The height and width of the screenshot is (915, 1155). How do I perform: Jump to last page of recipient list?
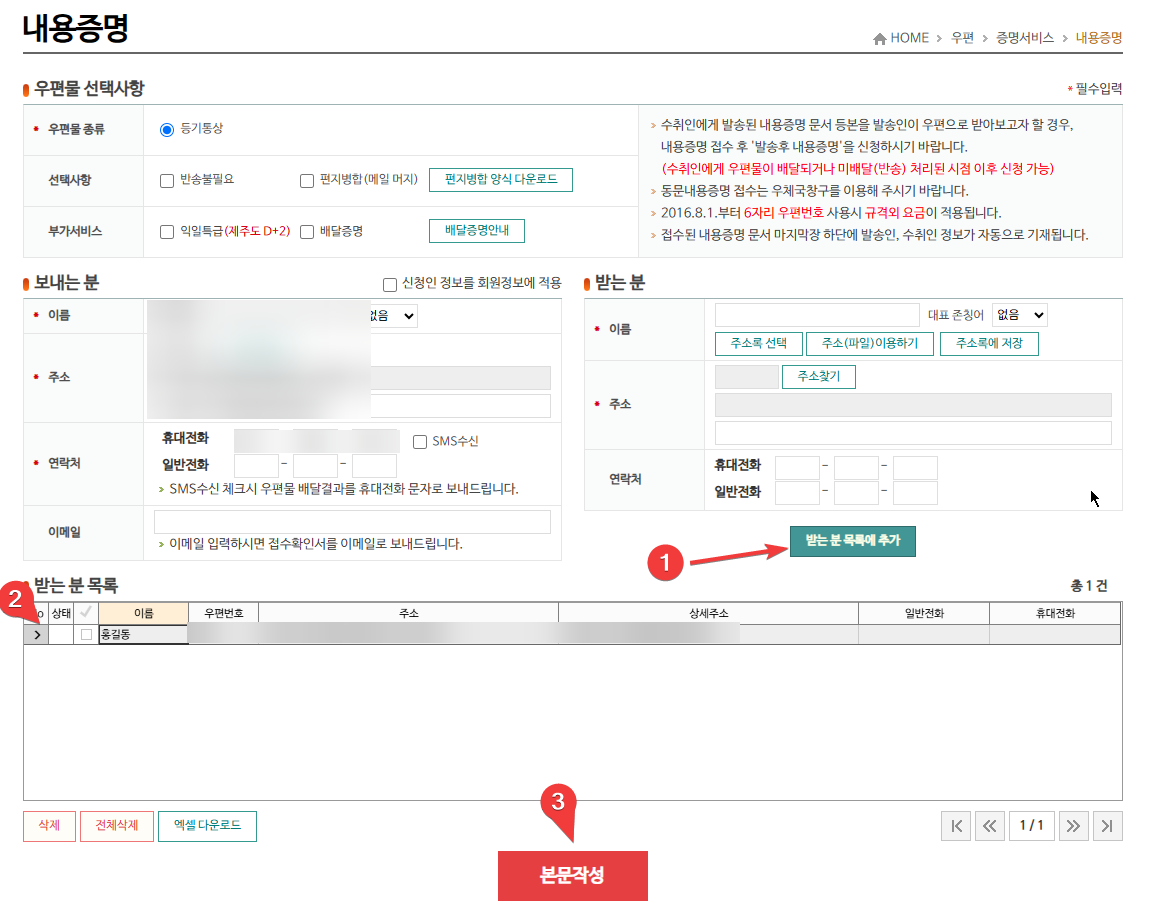pyautogui.click(x=1107, y=826)
